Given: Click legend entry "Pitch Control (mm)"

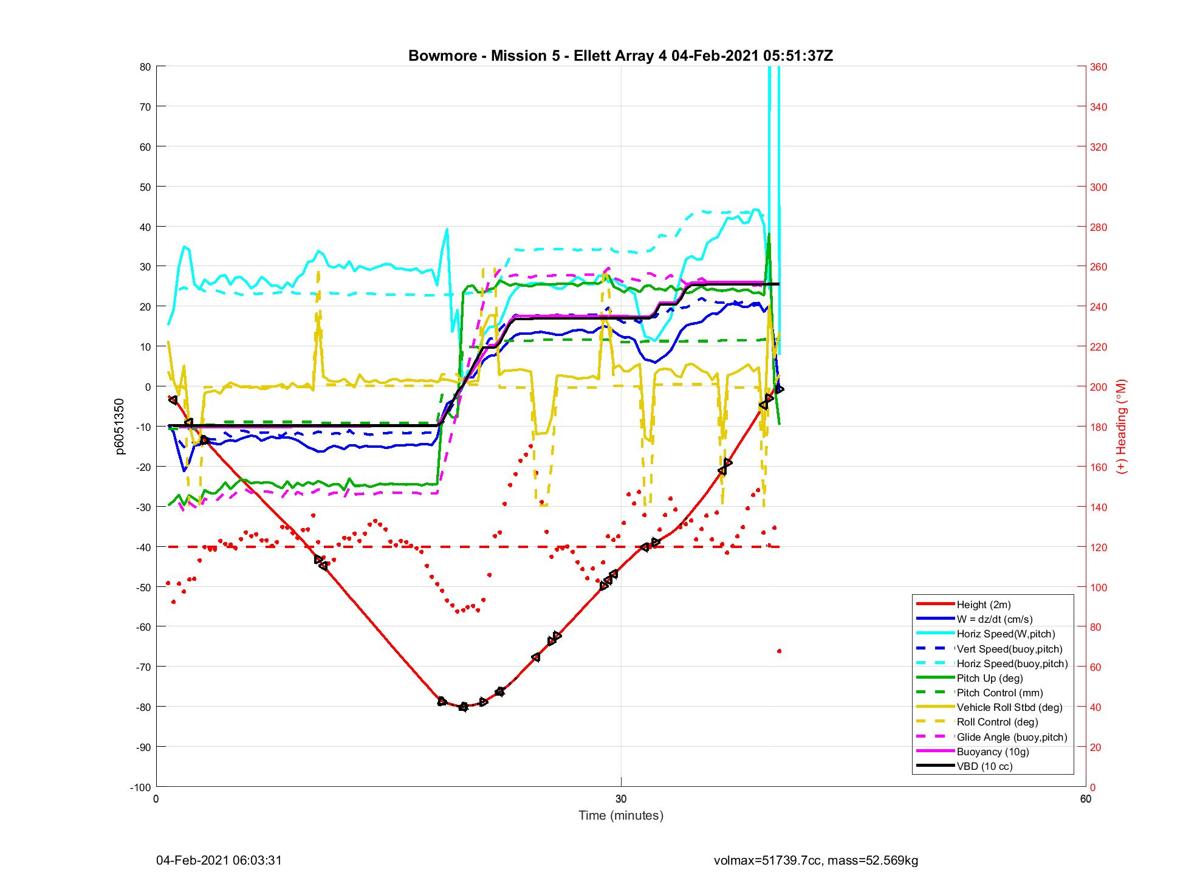Looking at the screenshot, I should 1002,693.
